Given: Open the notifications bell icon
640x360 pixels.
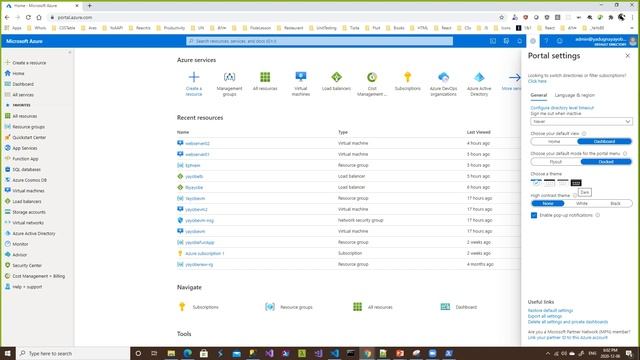Looking at the screenshot, I should click(520, 41).
